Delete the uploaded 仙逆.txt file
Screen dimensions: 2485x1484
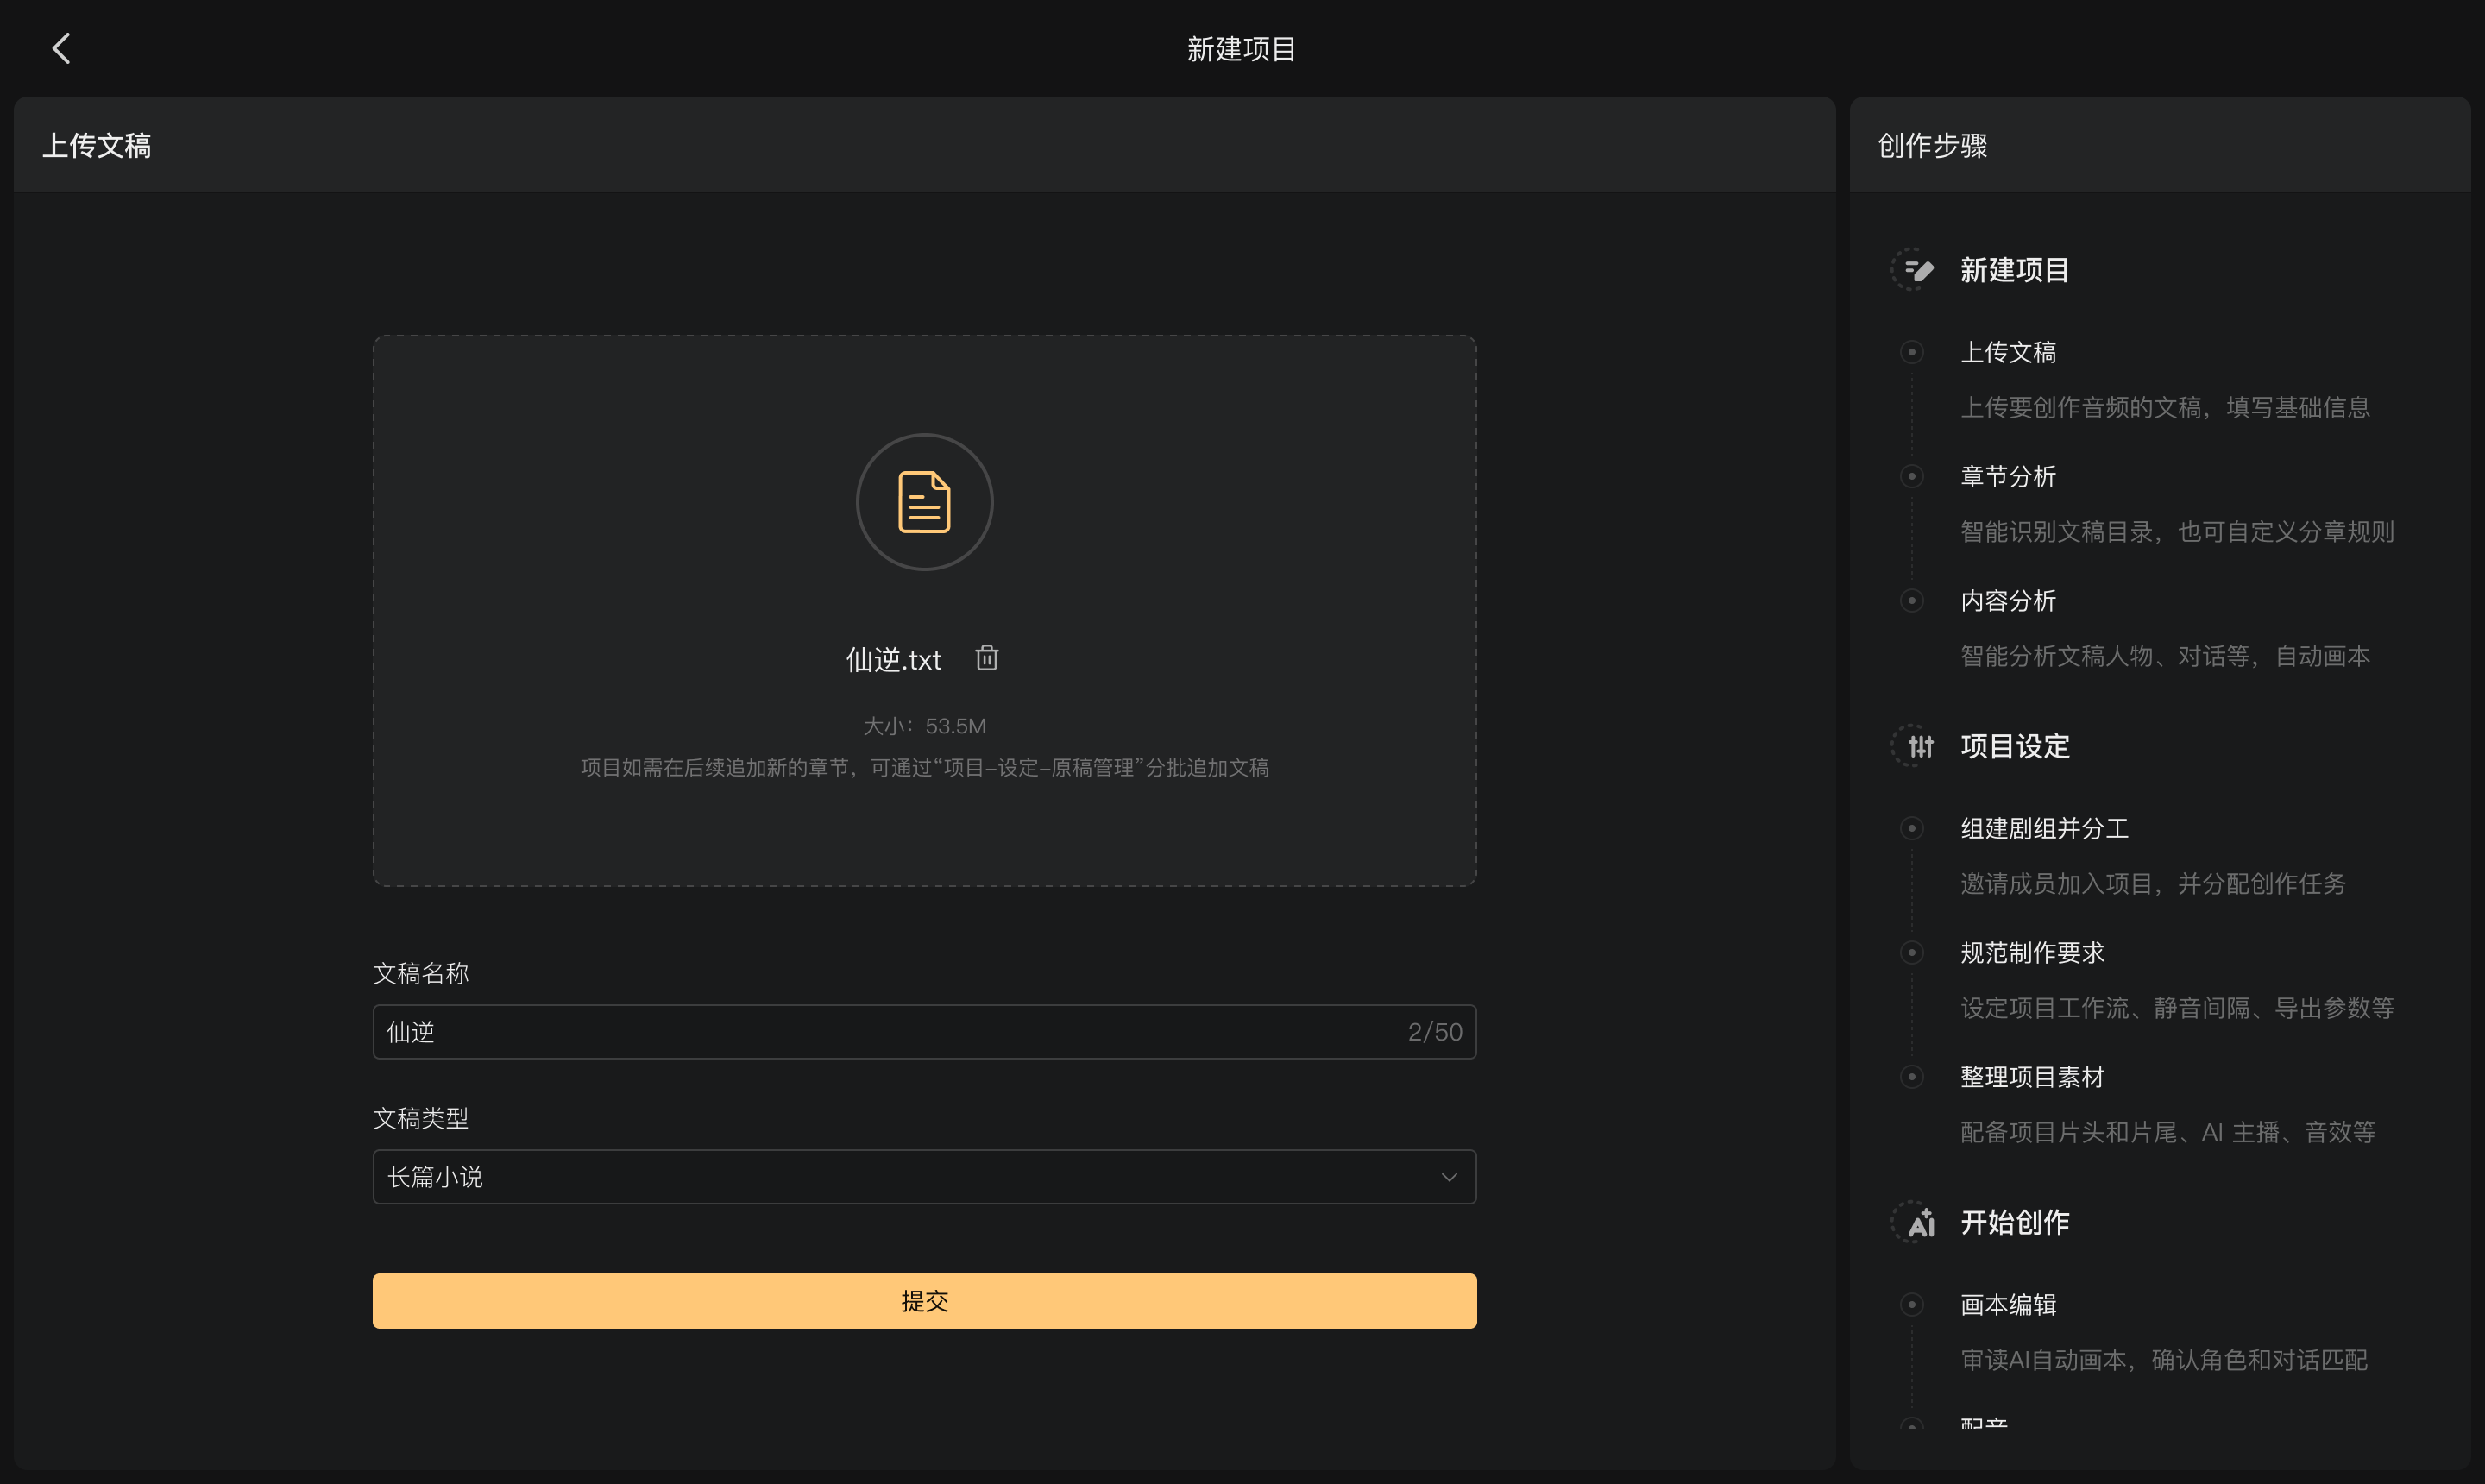[x=986, y=657]
